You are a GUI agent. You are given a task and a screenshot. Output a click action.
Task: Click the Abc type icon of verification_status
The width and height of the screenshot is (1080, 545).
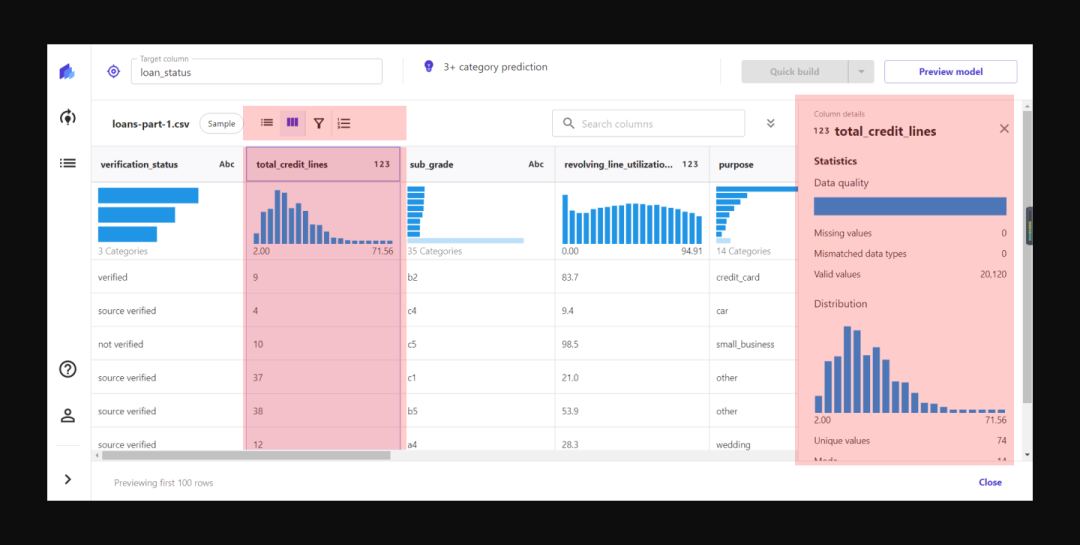coord(227,164)
